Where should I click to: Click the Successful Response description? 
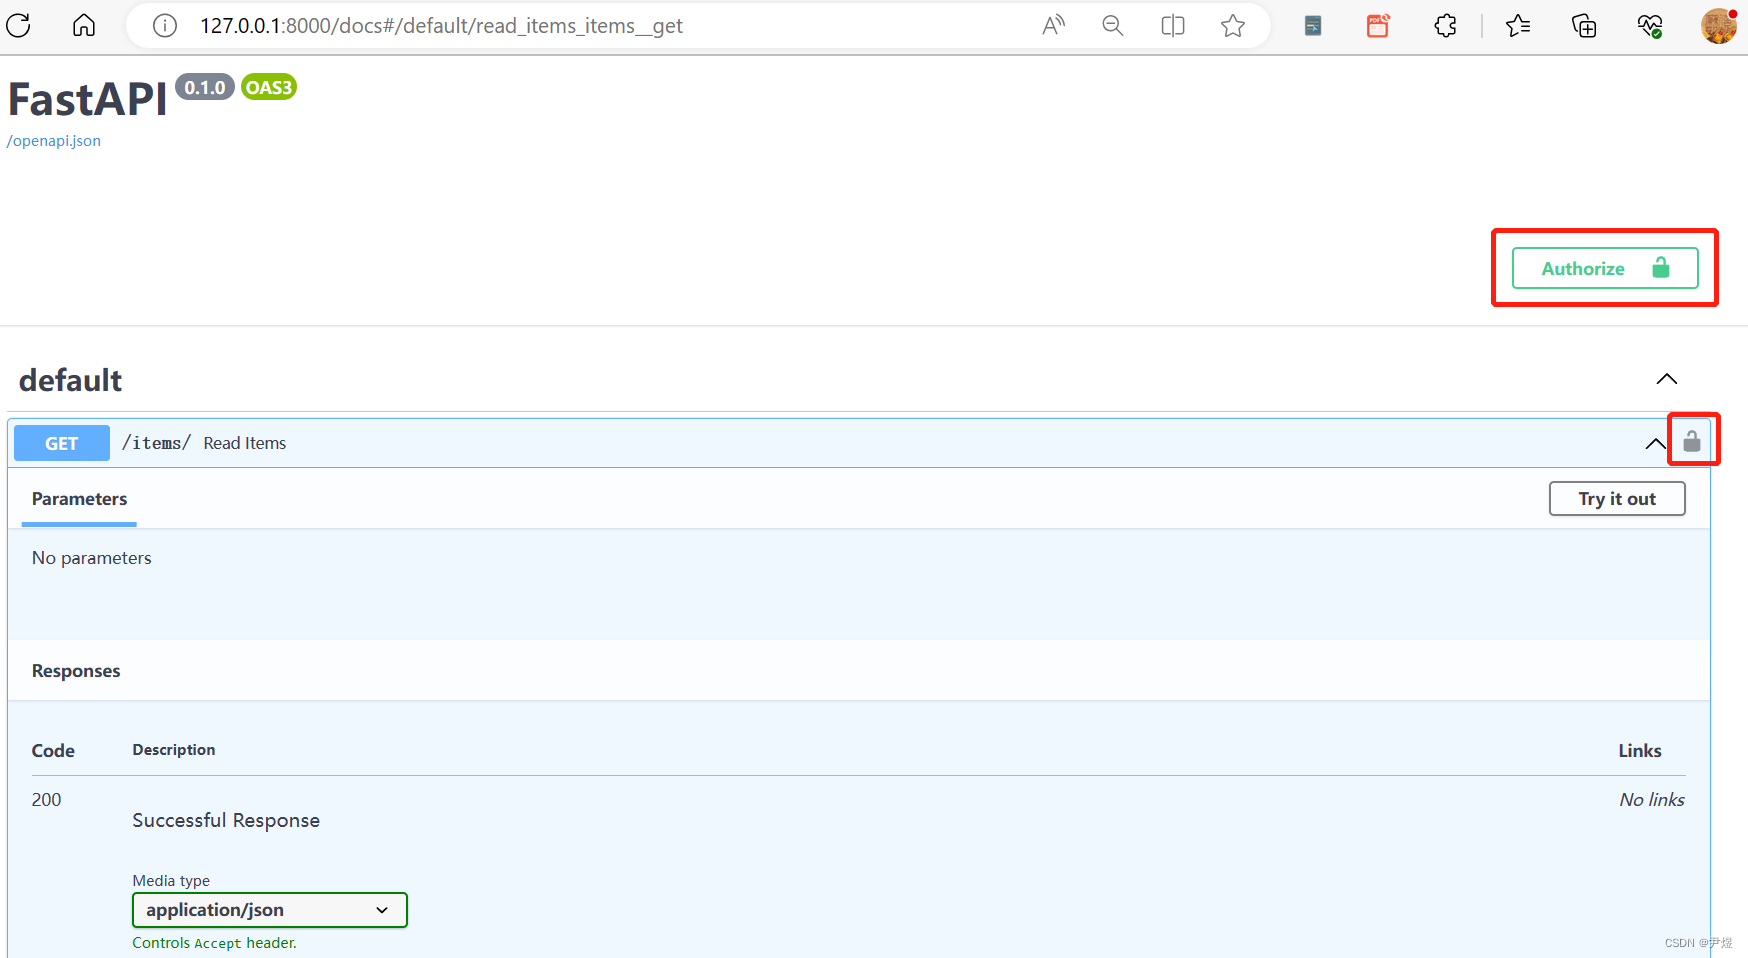pos(226,820)
